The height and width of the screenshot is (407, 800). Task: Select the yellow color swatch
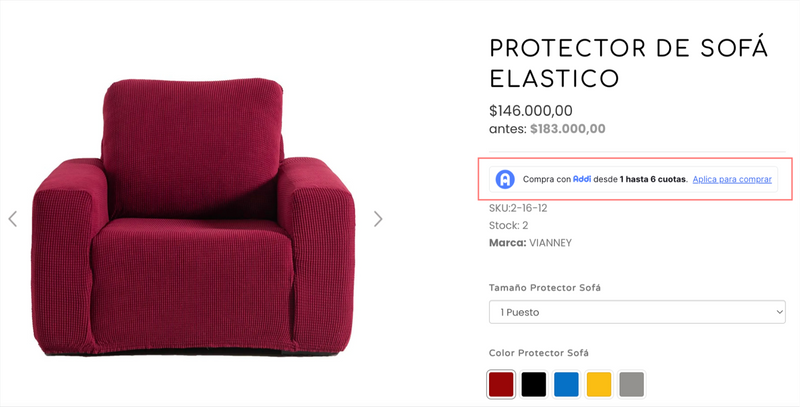point(598,384)
